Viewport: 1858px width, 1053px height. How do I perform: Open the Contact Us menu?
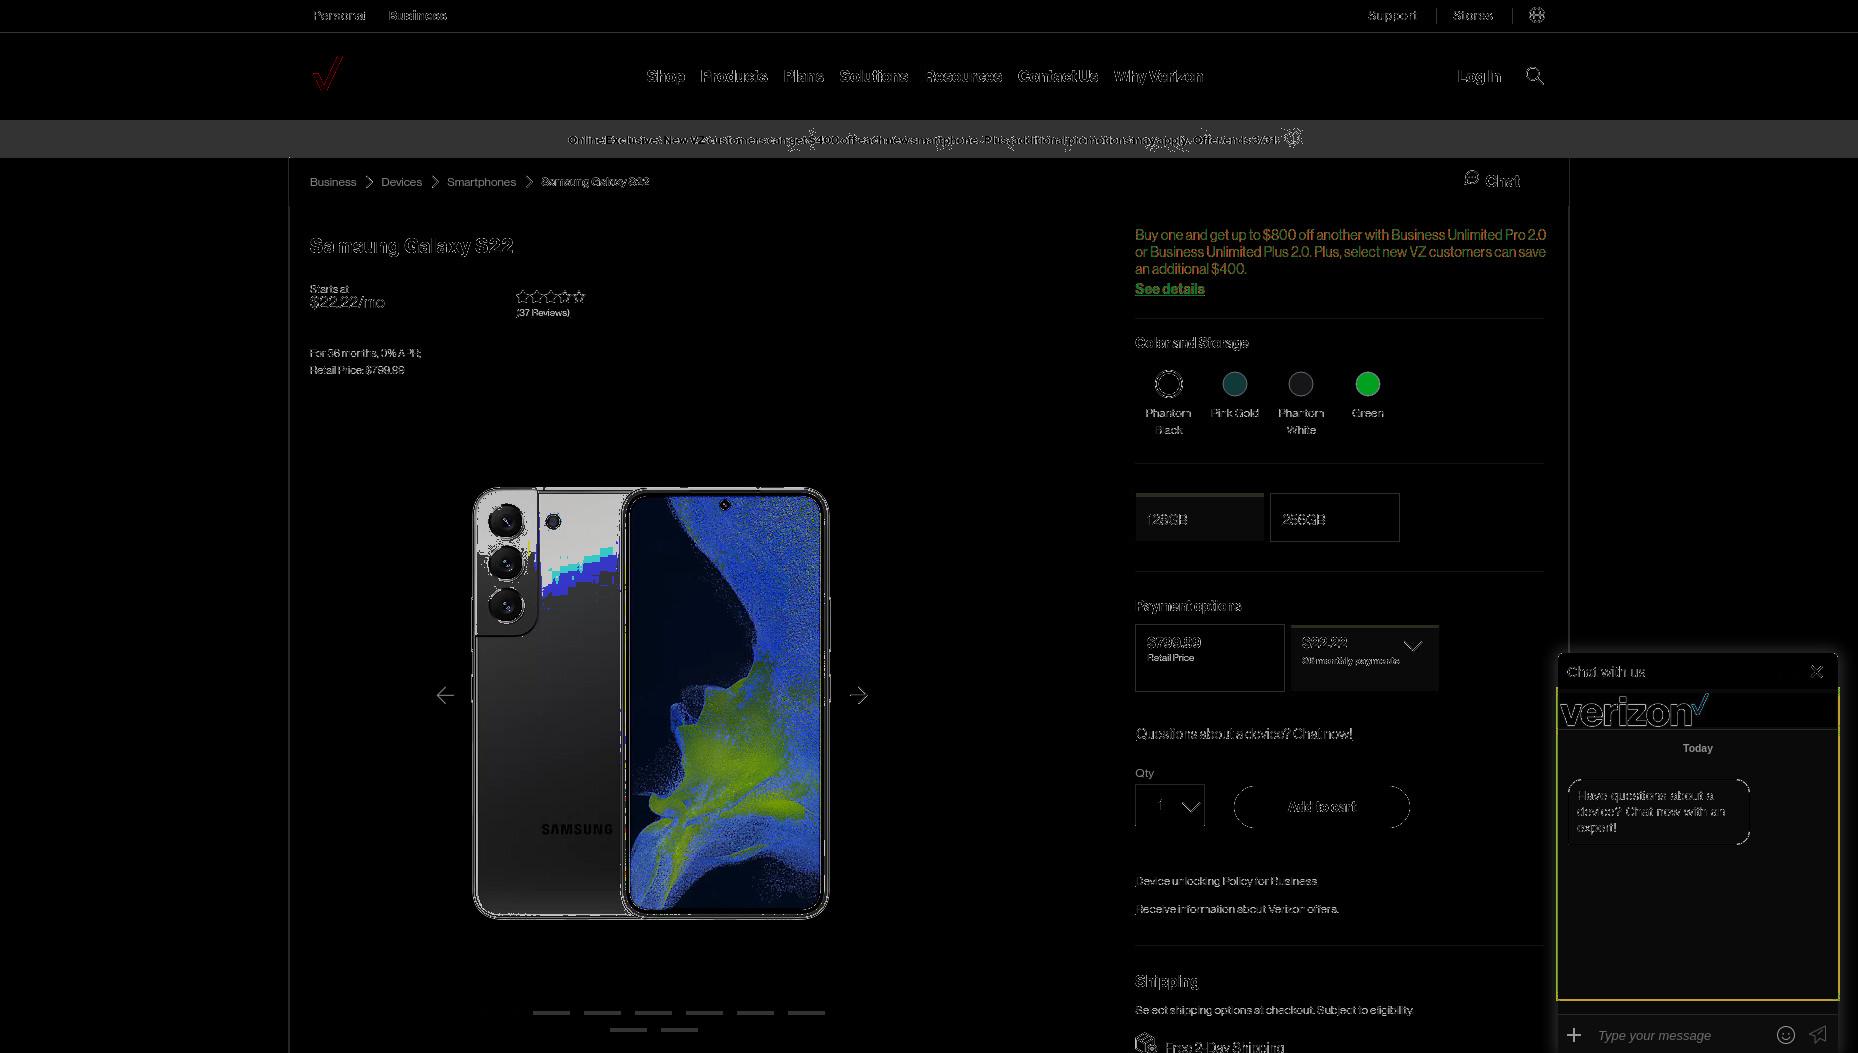click(x=1058, y=76)
